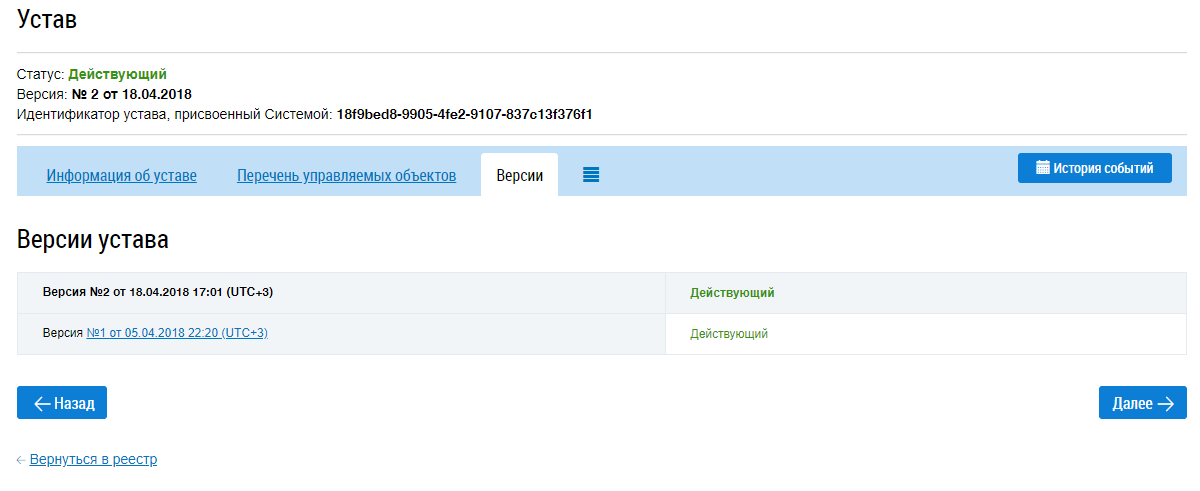1200x491 pixels.
Task: Follow the Вернуться в реестр link
Action: point(93,460)
